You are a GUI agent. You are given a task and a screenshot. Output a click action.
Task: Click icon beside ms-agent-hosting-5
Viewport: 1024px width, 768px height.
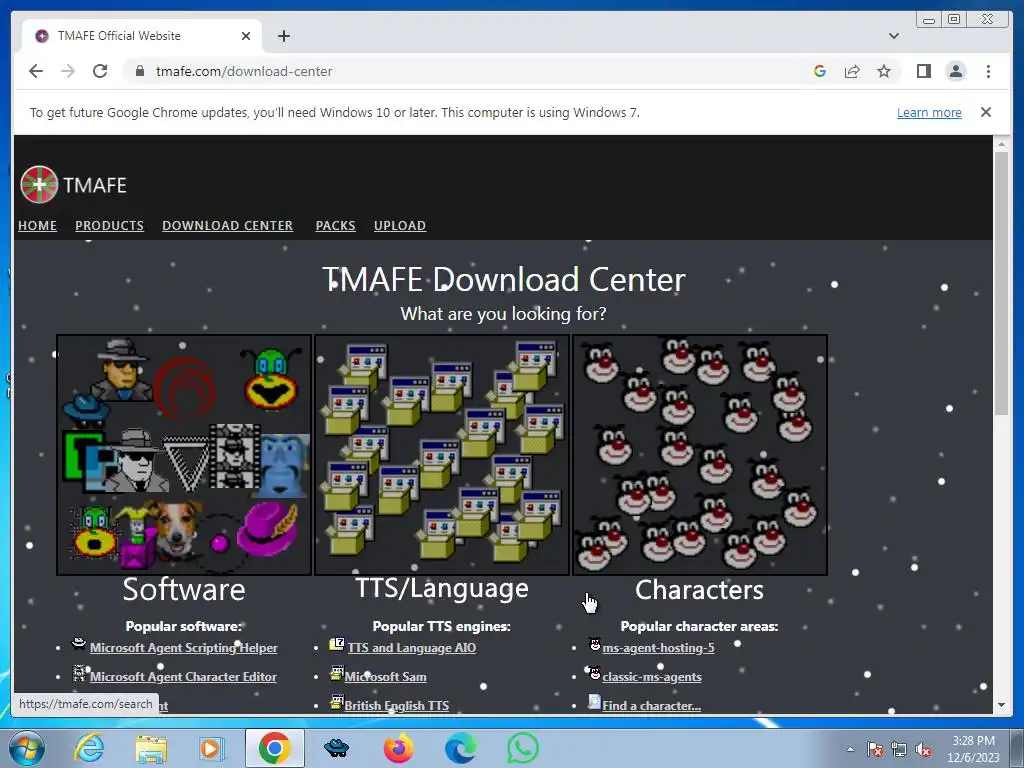tap(594, 645)
